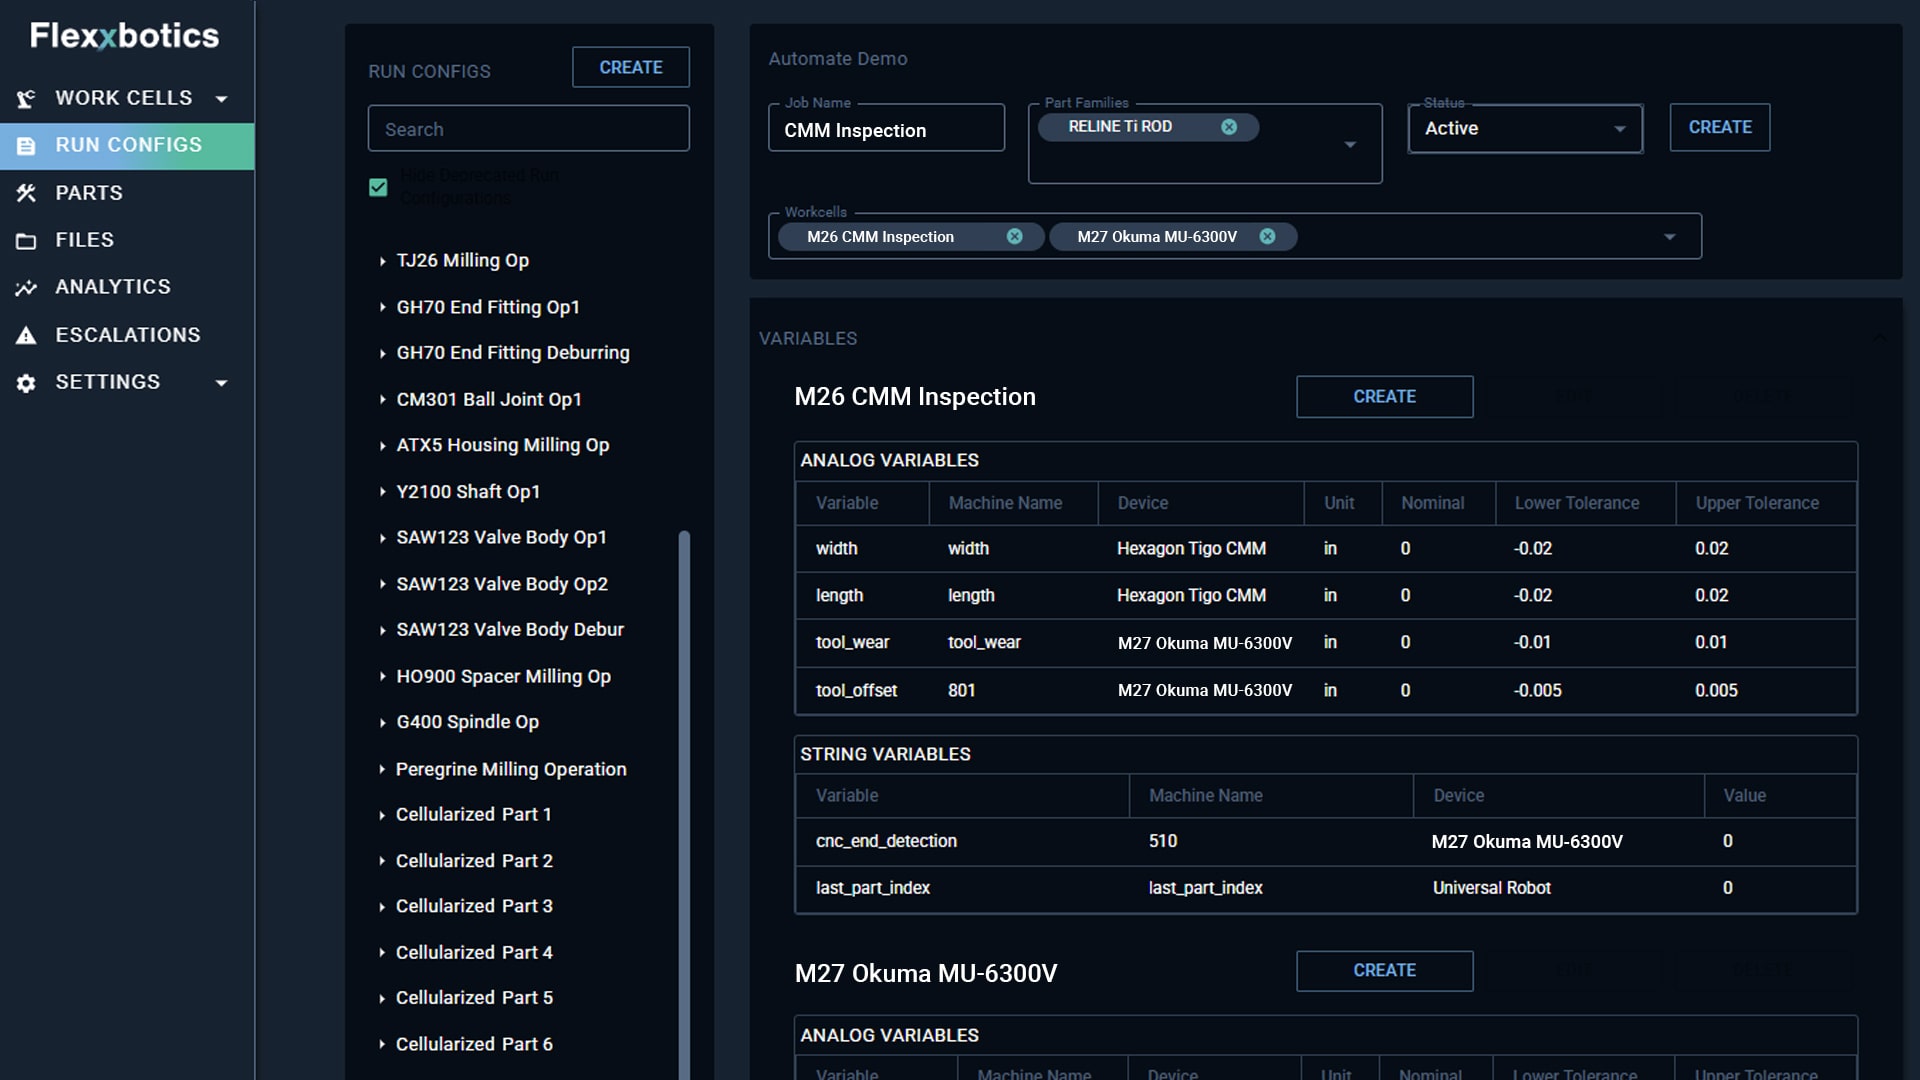The image size is (1920, 1080).
Task: Select SAW123 Valve Body Op2 config
Action: [502, 584]
